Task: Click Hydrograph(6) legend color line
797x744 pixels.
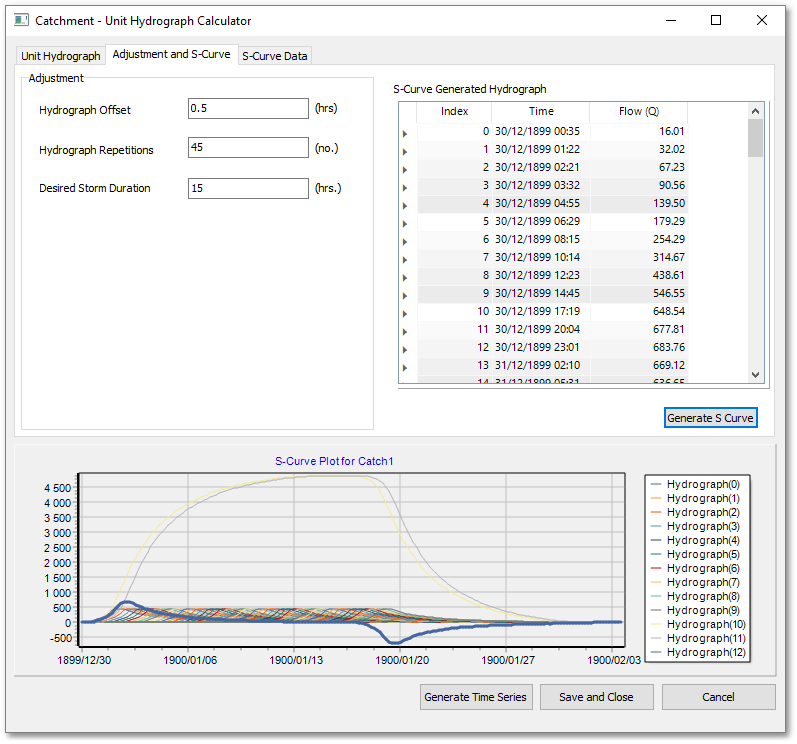Action: (x=656, y=568)
